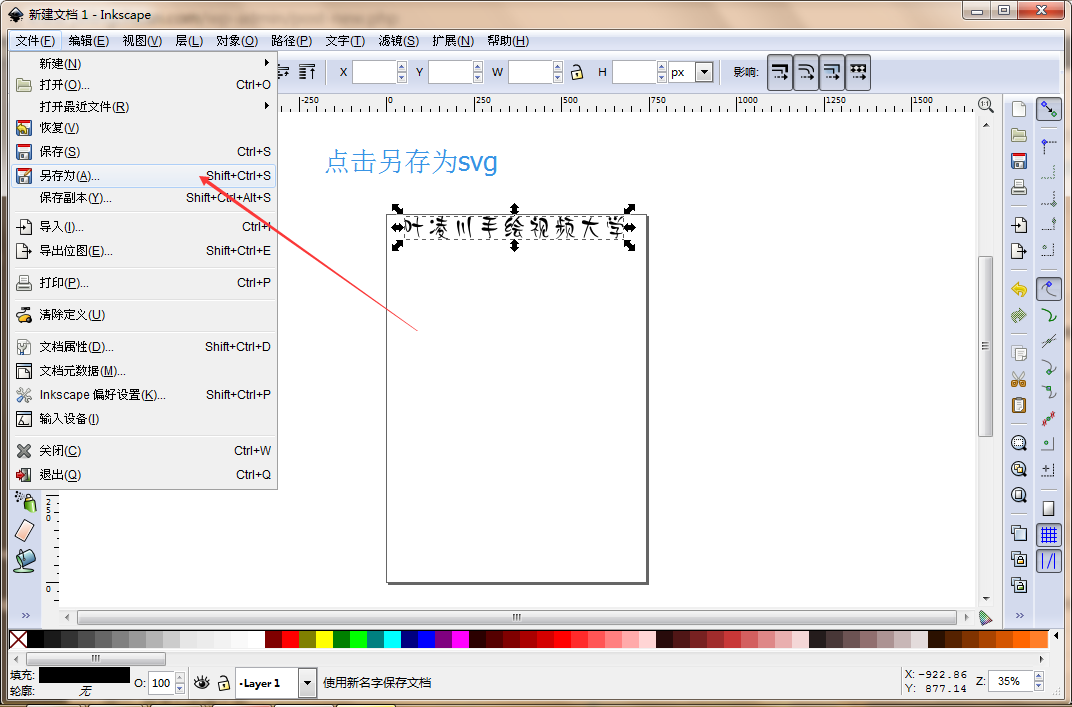Click the save floppy icon in right toolbar

[x=1019, y=161]
